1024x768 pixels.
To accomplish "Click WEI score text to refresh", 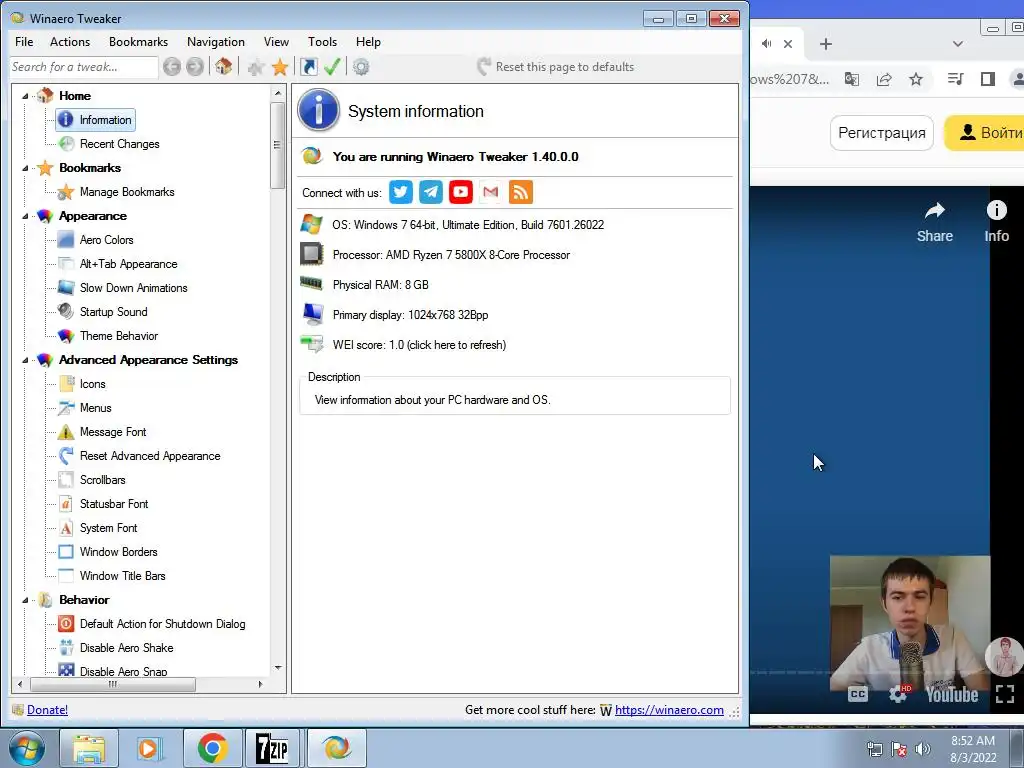I will pyautogui.click(x=419, y=345).
